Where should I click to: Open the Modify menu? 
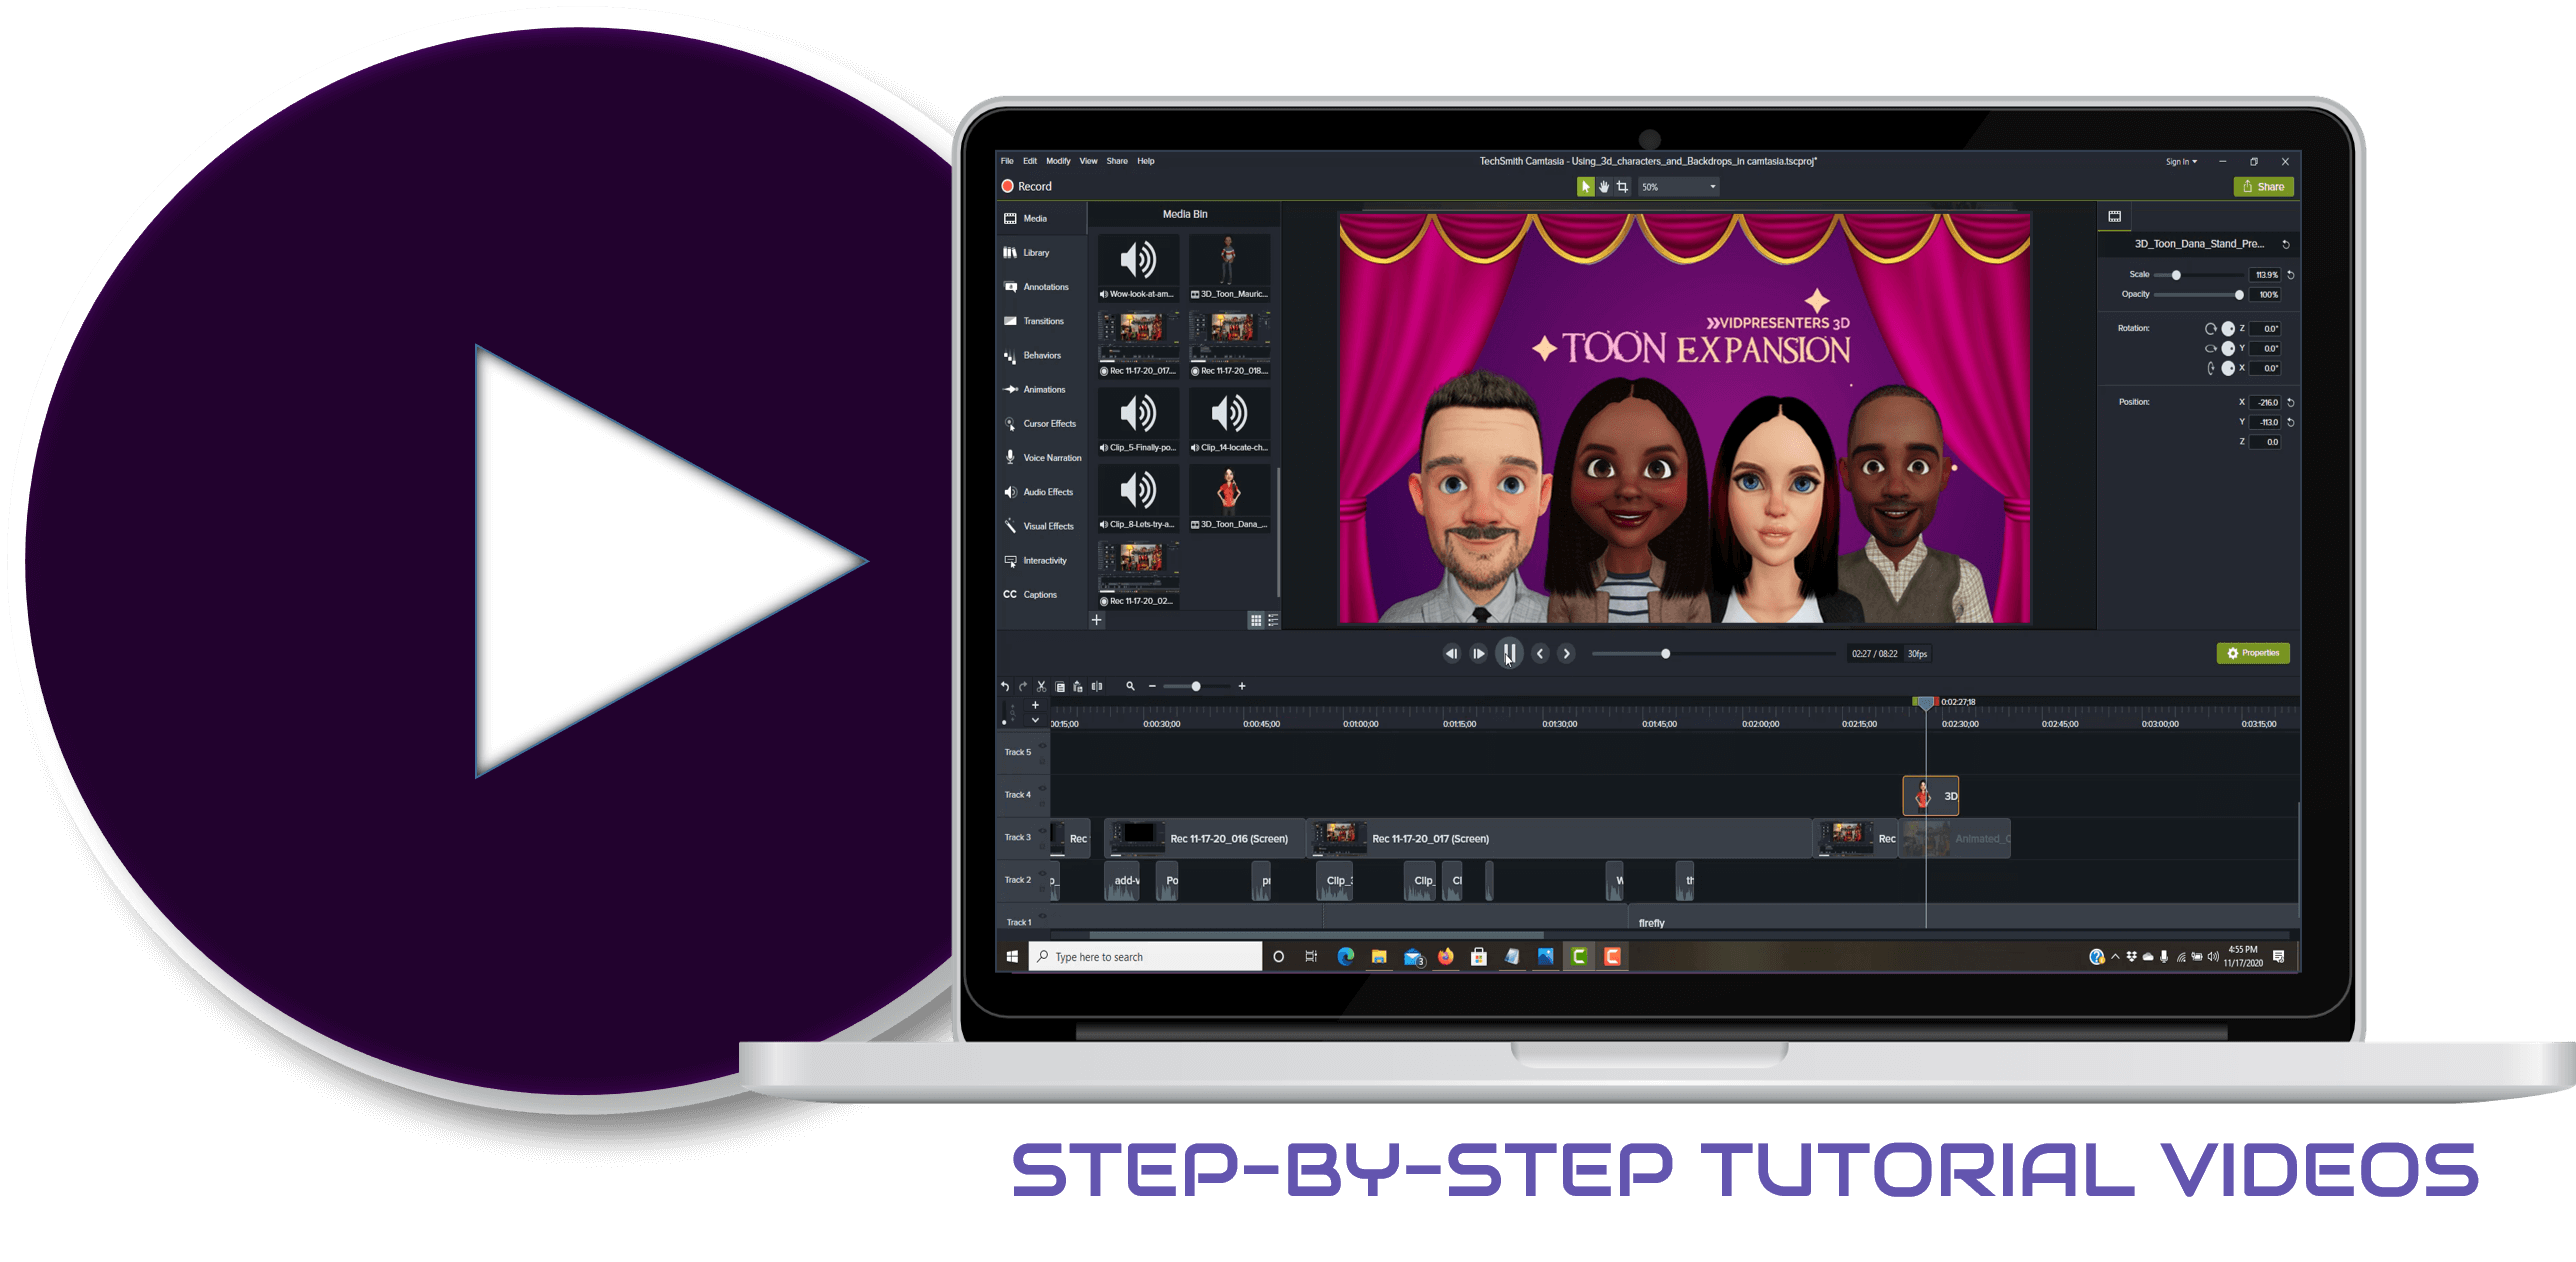[1058, 161]
